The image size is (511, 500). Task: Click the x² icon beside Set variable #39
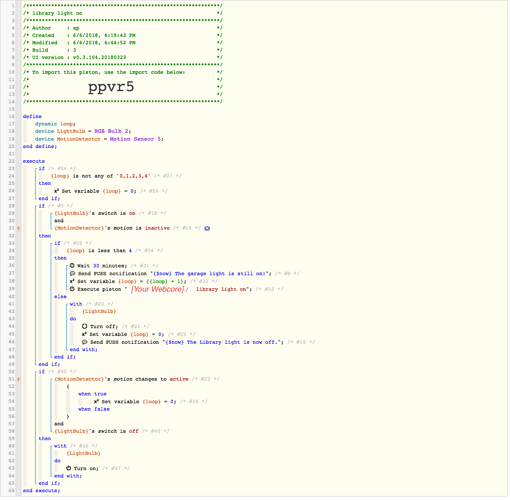(97, 403)
